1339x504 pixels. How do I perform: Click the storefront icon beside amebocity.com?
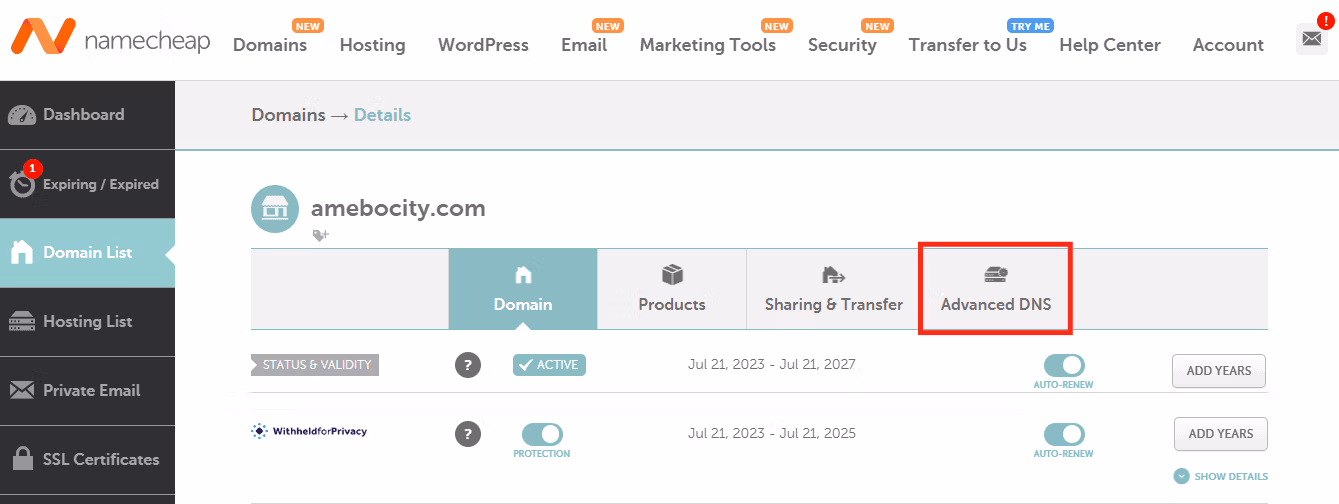pyautogui.click(x=275, y=209)
